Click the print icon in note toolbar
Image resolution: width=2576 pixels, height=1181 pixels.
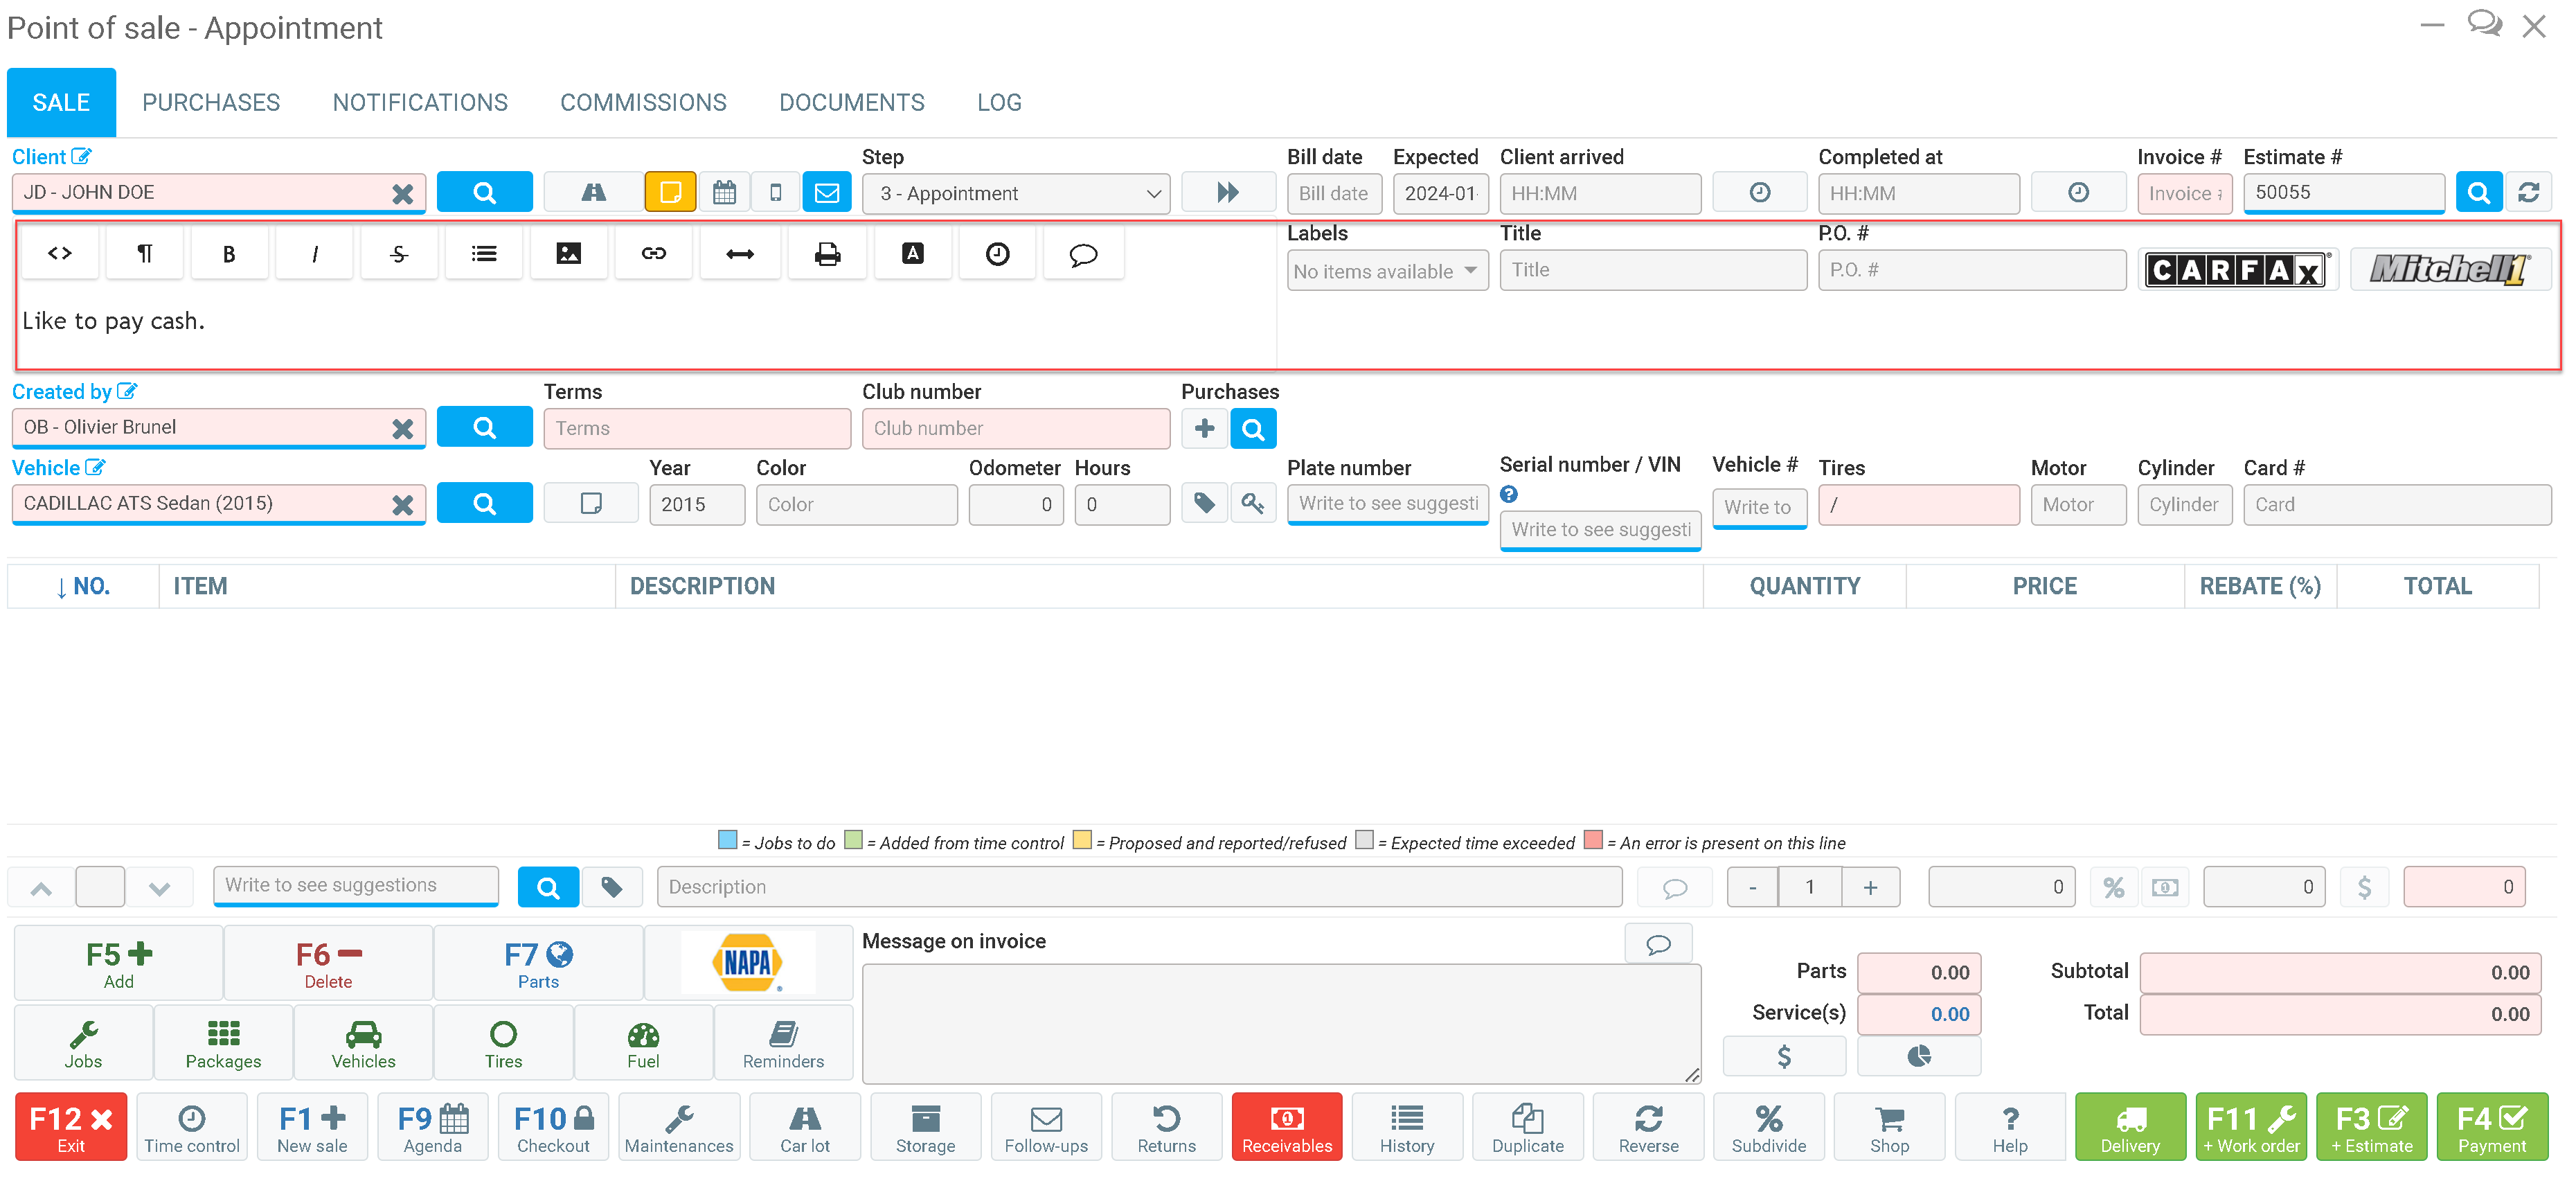pos(827,254)
